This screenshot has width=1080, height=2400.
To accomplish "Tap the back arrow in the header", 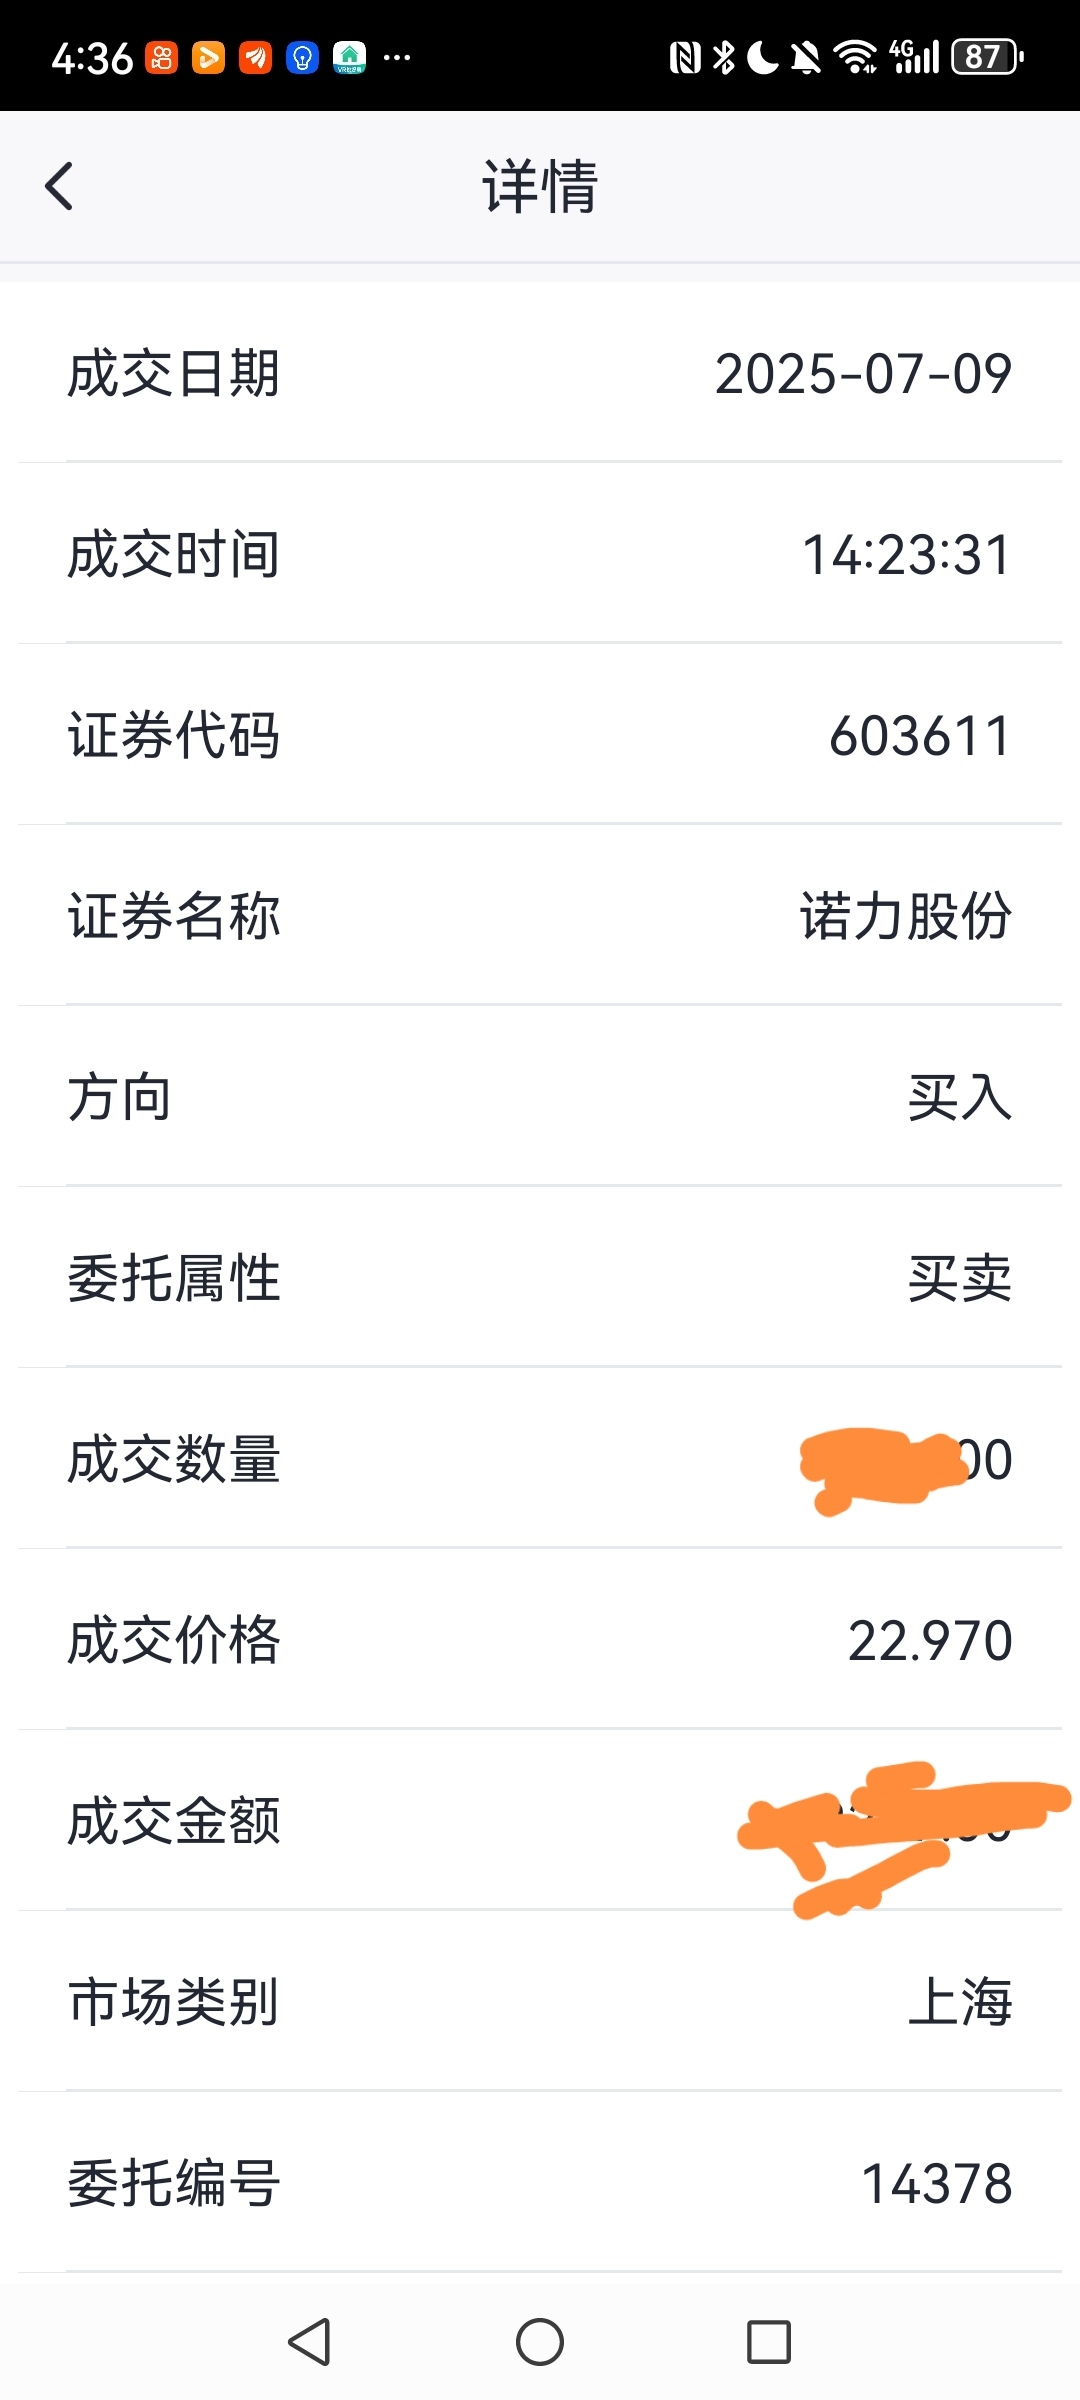I will tap(59, 186).
